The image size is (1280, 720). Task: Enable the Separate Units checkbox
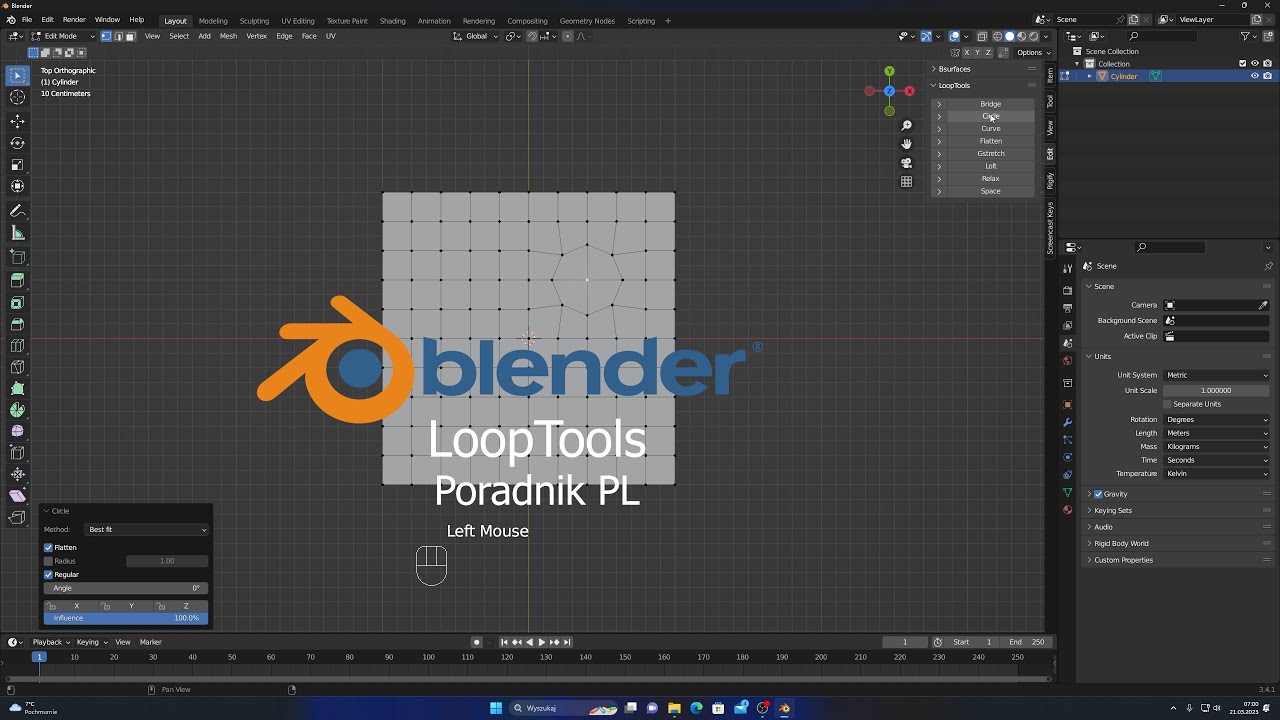pos(1167,404)
